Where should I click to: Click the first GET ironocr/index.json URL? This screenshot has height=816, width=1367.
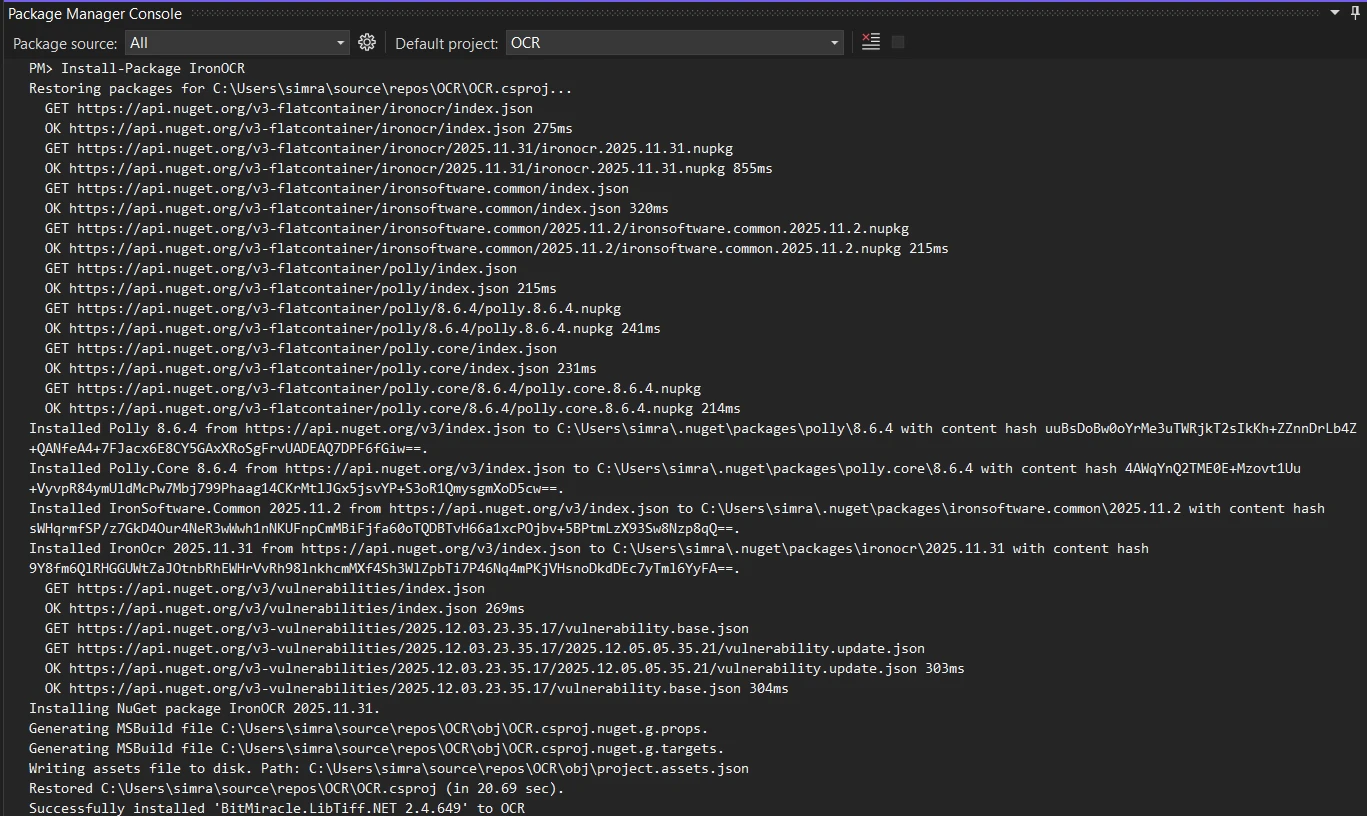(304, 108)
